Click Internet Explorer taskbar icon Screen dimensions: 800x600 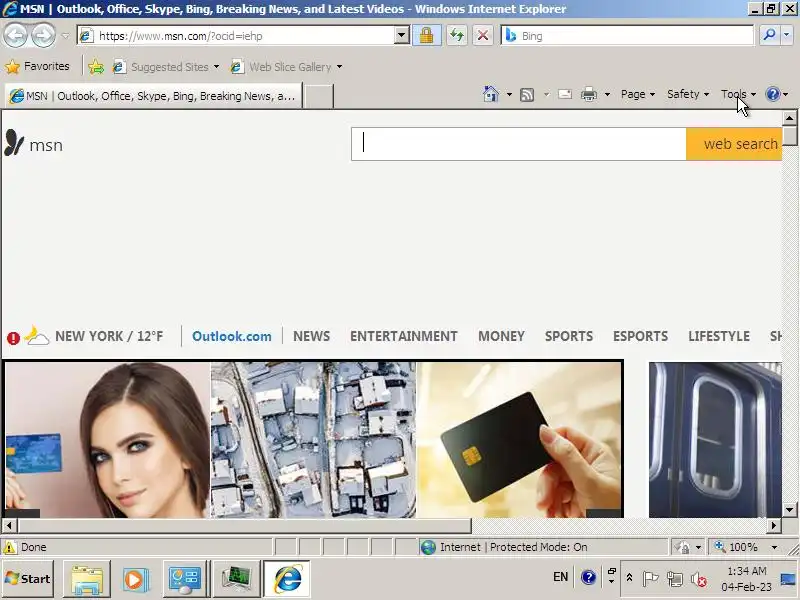(287, 579)
